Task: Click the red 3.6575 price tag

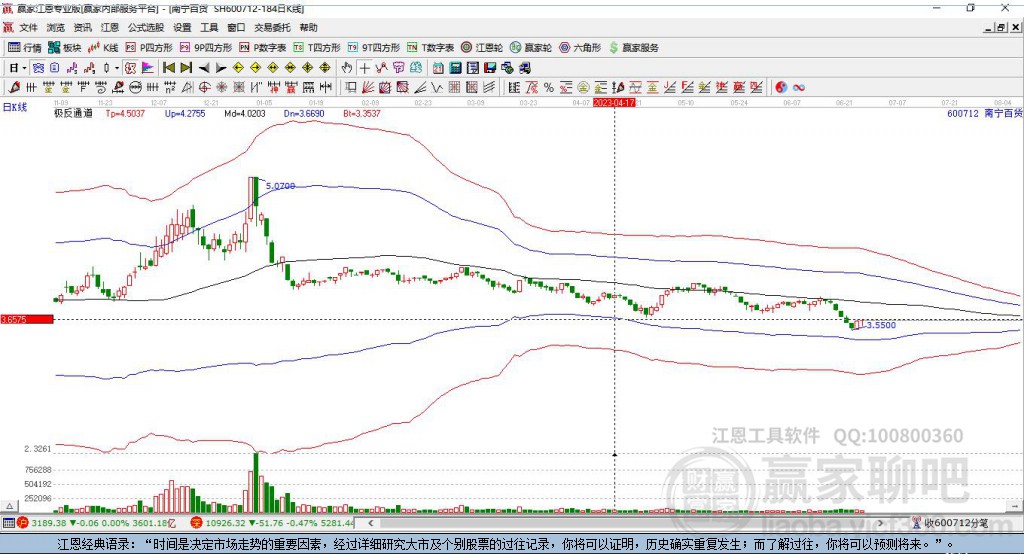Action: (x=27, y=319)
